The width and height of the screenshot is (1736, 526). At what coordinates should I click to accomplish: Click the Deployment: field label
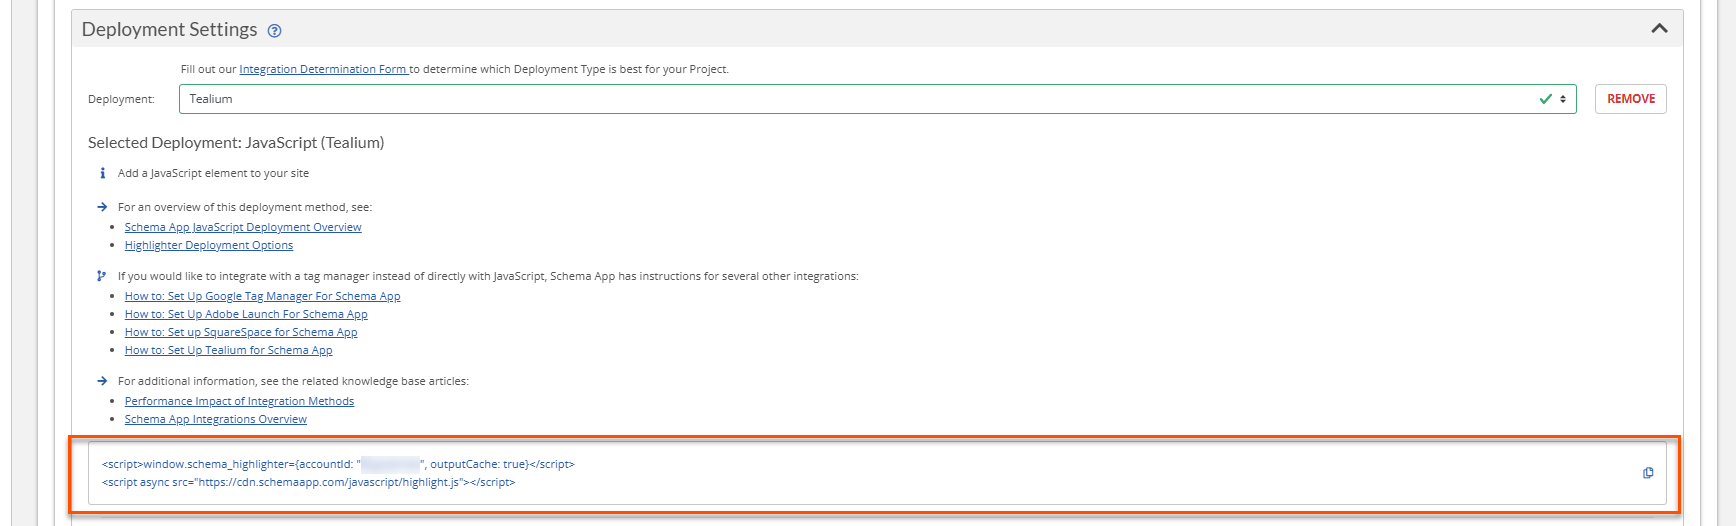tap(121, 99)
